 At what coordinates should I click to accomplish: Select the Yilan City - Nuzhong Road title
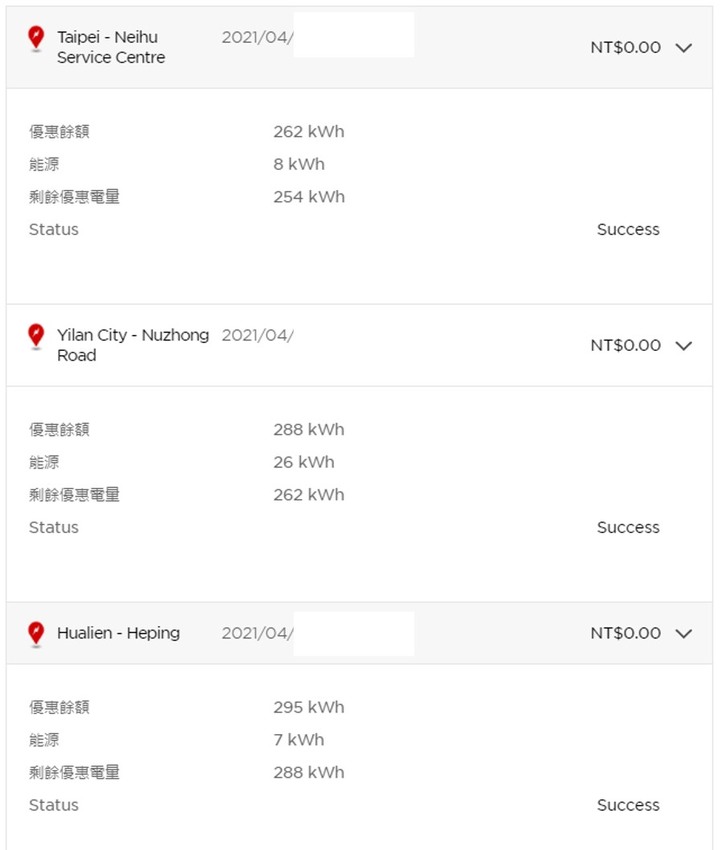click(132, 345)
